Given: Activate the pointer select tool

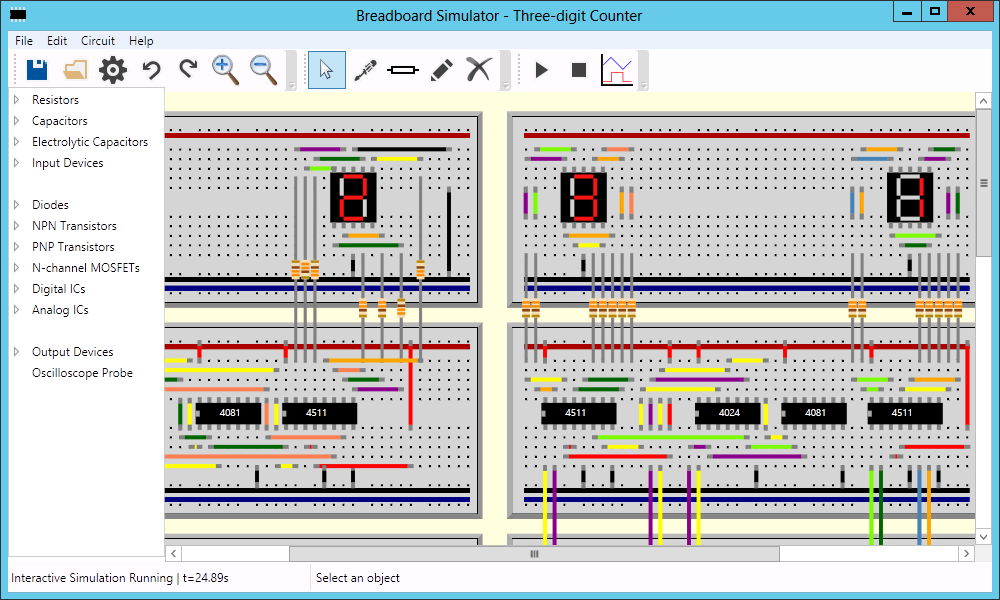Looking at the screenshot, I should click(x=326, y=69).
